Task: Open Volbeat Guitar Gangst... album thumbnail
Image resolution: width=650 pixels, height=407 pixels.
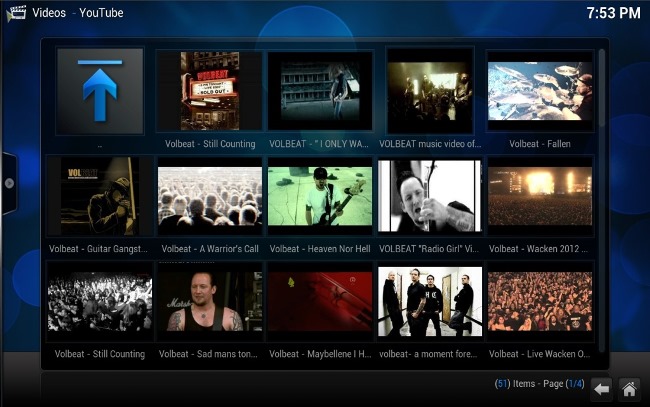Action: coord(100,196)
